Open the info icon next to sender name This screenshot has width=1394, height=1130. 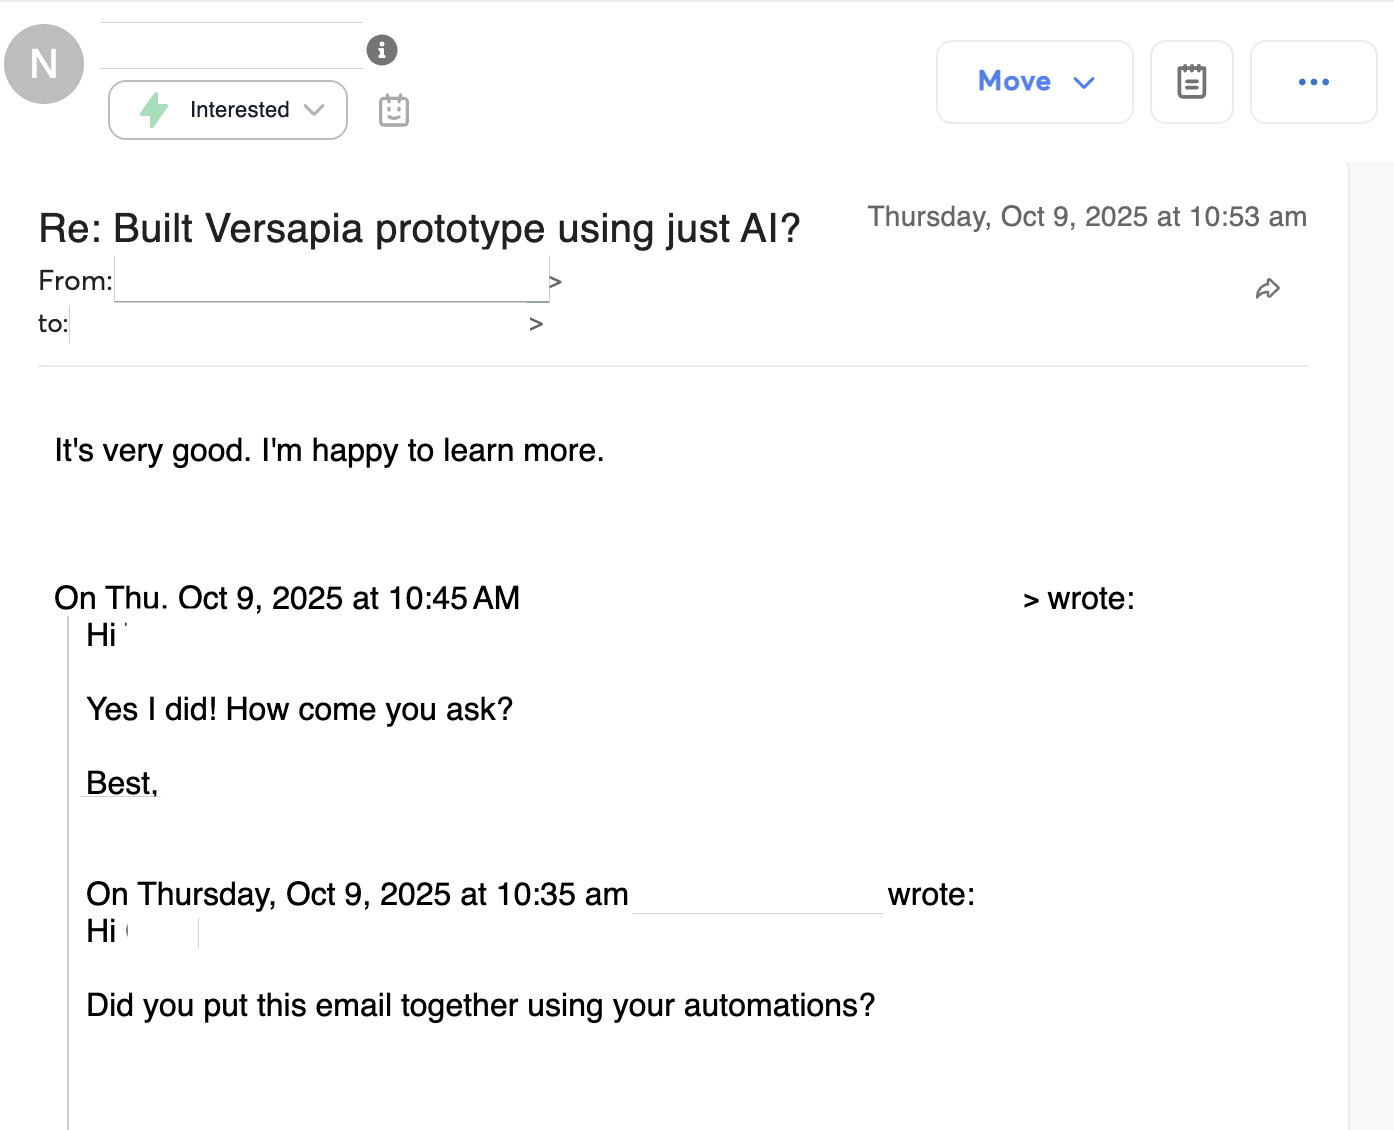point(382,50)
